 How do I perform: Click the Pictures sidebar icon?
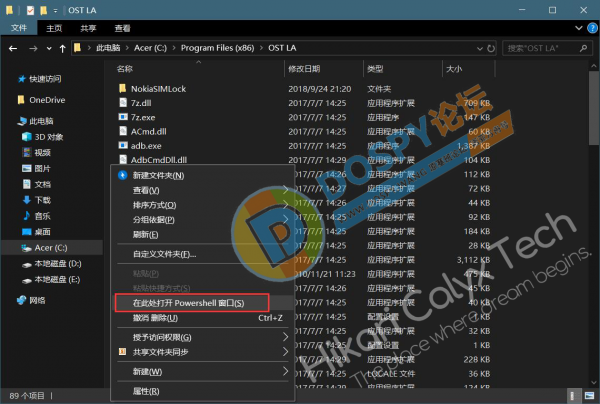27,168
